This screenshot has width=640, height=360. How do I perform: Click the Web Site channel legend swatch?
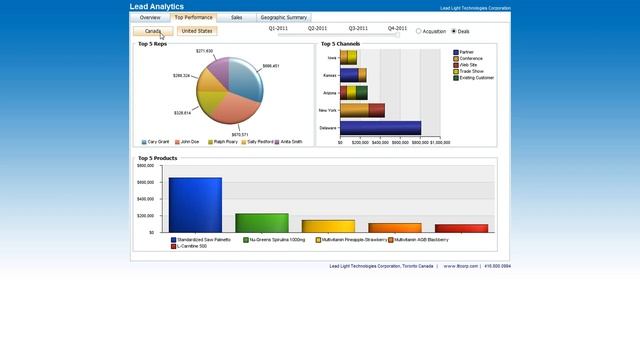(456, 65)
